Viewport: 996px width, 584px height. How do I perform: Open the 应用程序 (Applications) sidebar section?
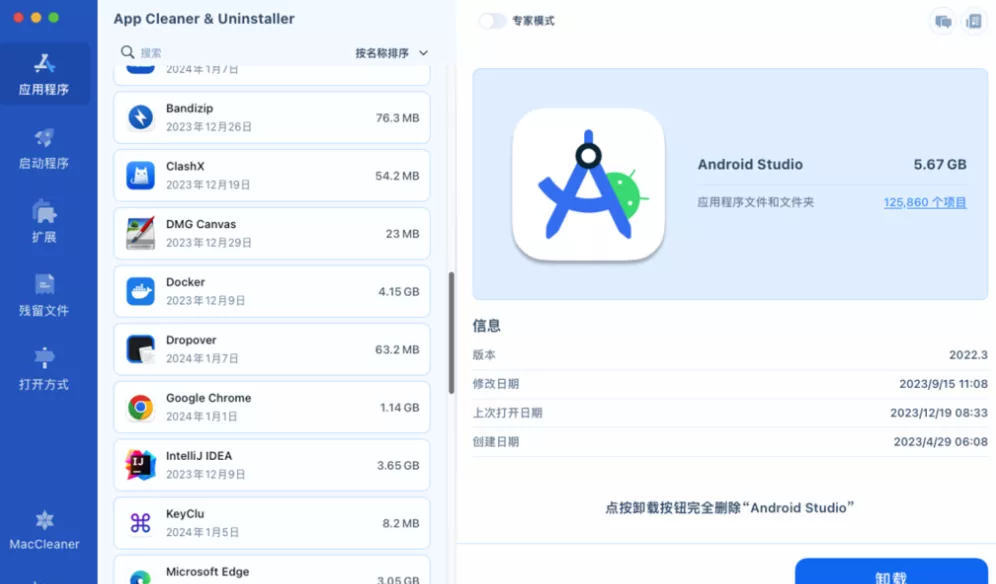[44, 74]
